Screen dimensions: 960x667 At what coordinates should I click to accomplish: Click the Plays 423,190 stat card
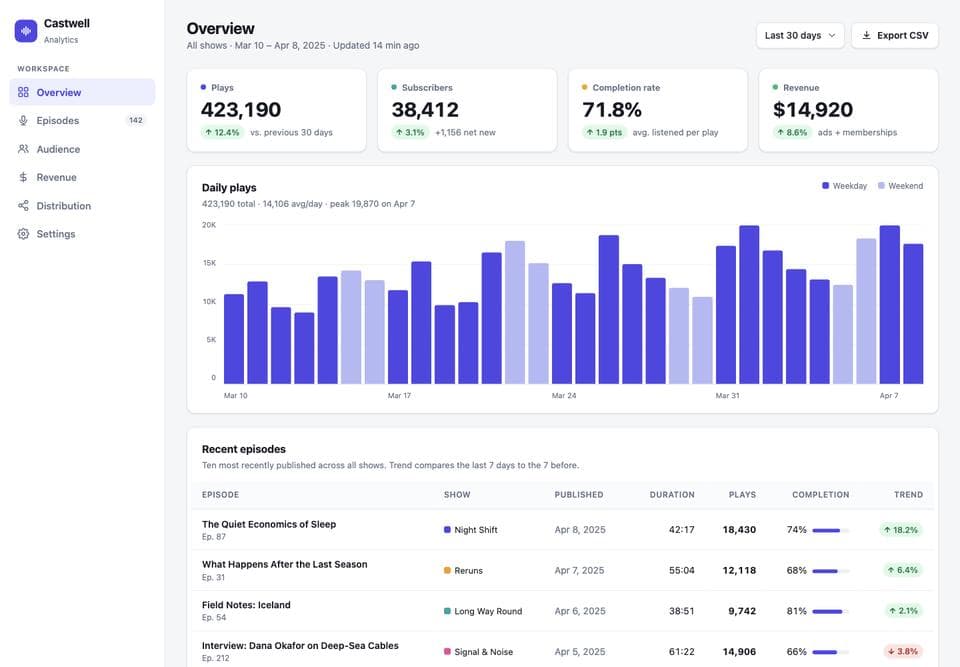pyautogui.click(x=277, y=110)
